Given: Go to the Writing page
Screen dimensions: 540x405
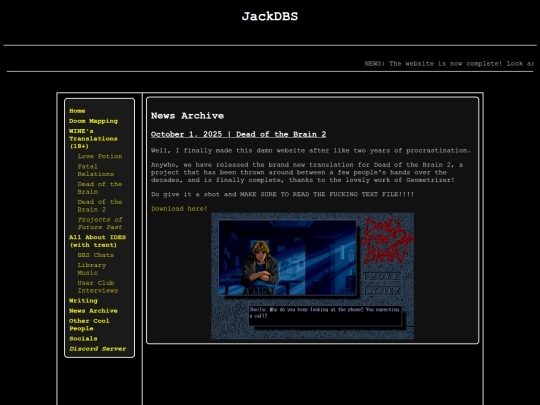Looking at the screenshot, I should coord(83,301).
